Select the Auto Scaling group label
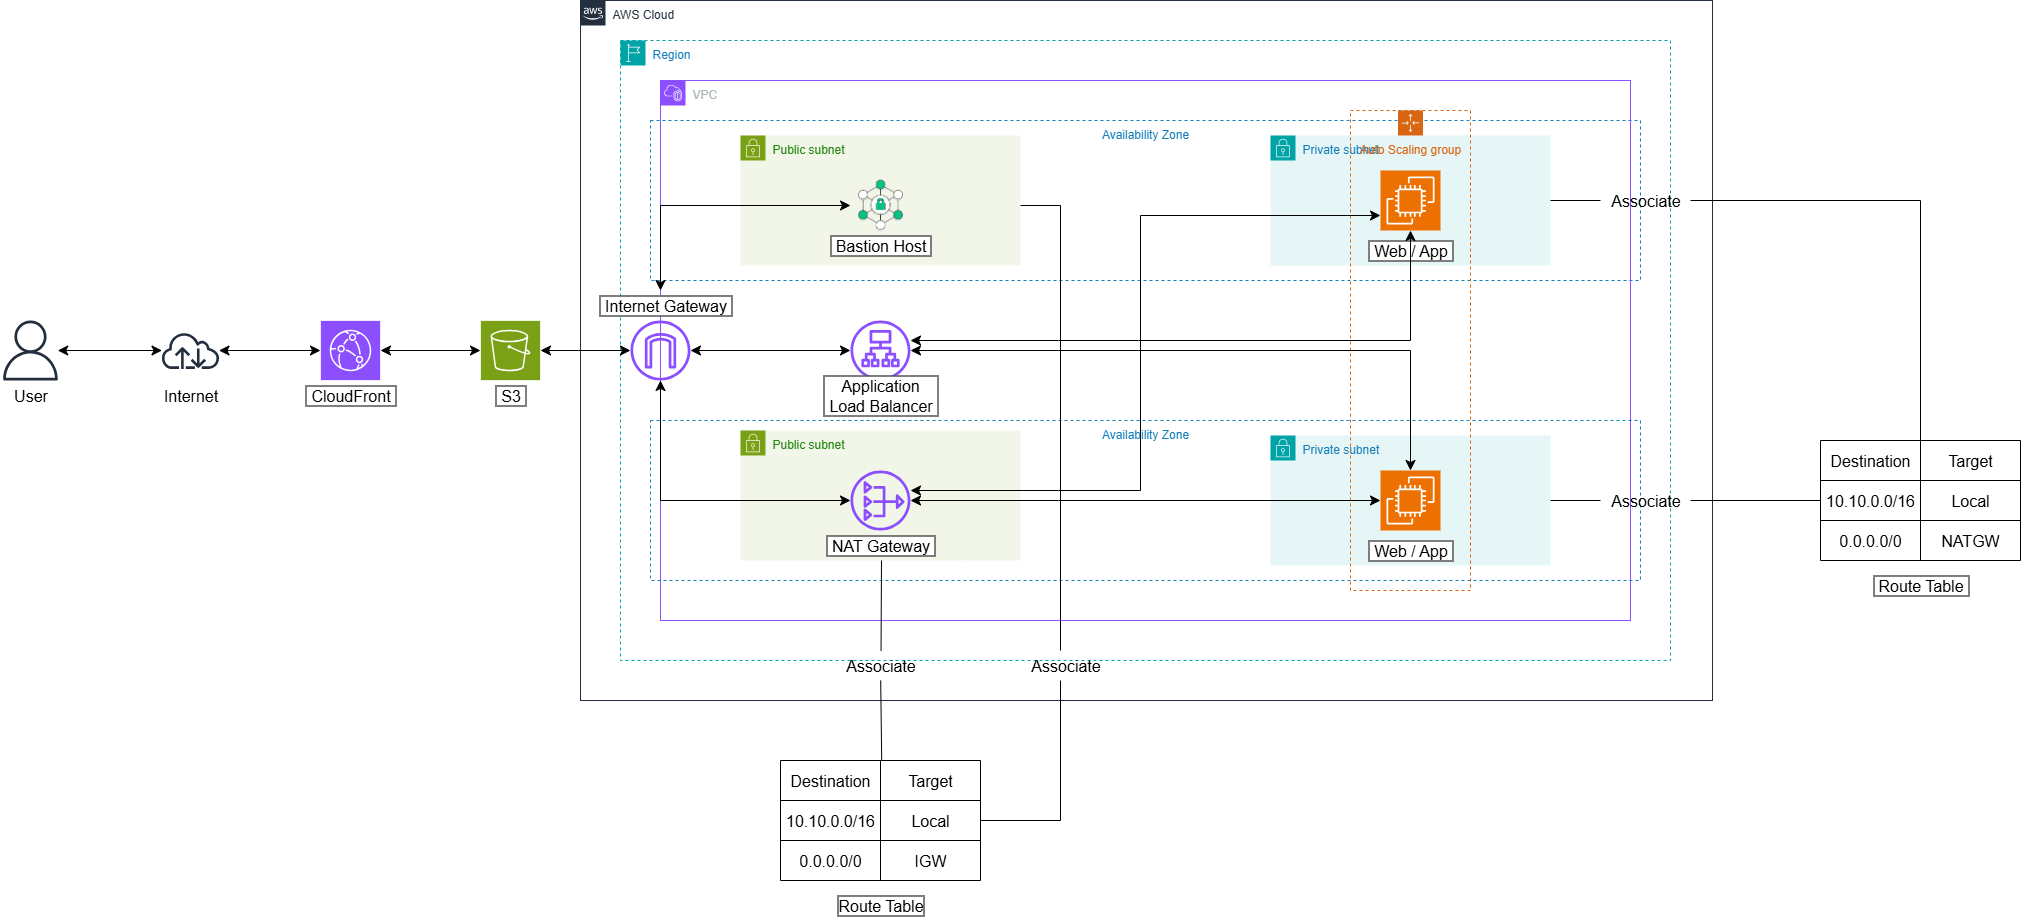This screenshot has width=2021, height=921. click(1411, 150)
